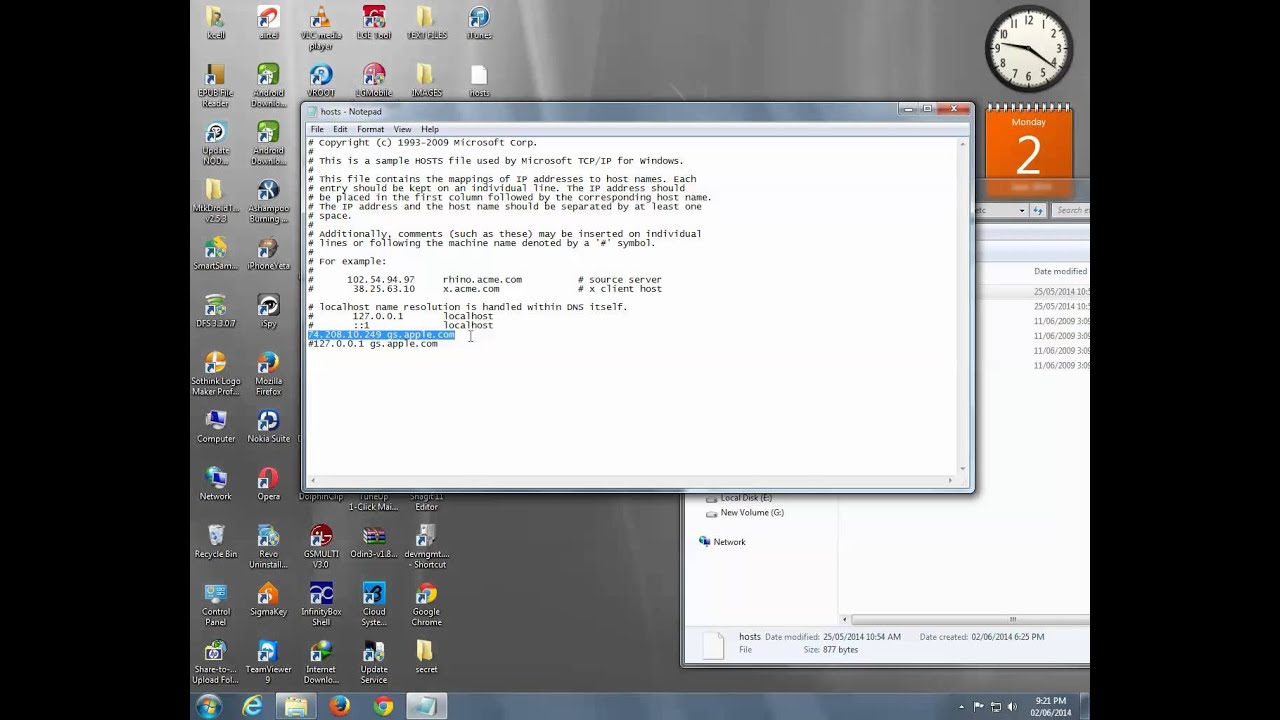Select the Sothink Logo Maker shortcut
Screen dimensions: 1280x720
[215, 374]
